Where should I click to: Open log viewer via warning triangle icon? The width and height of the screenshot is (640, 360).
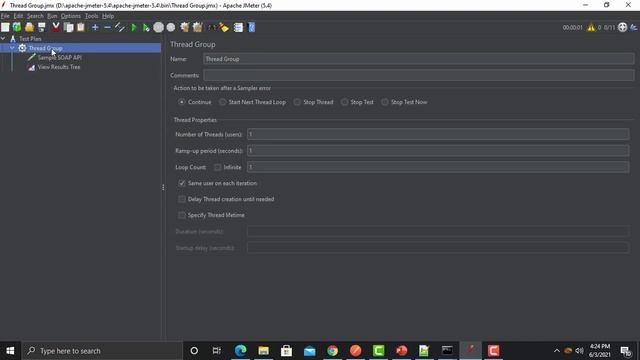tap(591, 27)
